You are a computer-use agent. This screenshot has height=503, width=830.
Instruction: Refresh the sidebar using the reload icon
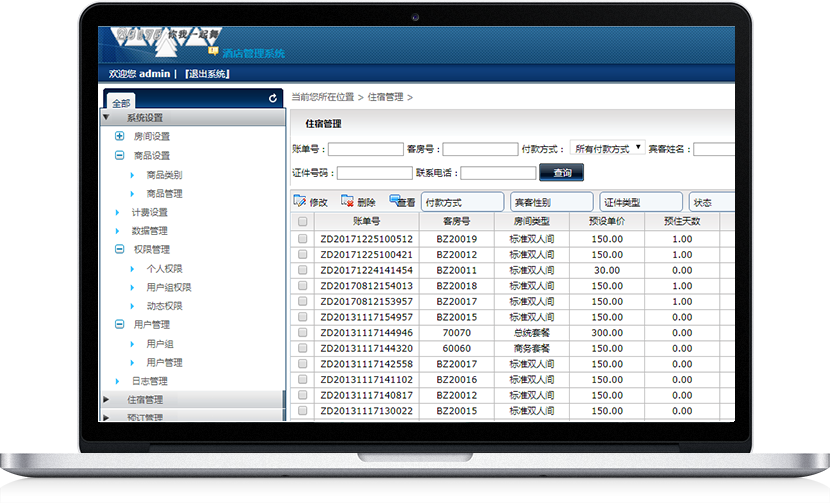click(273, 99)
